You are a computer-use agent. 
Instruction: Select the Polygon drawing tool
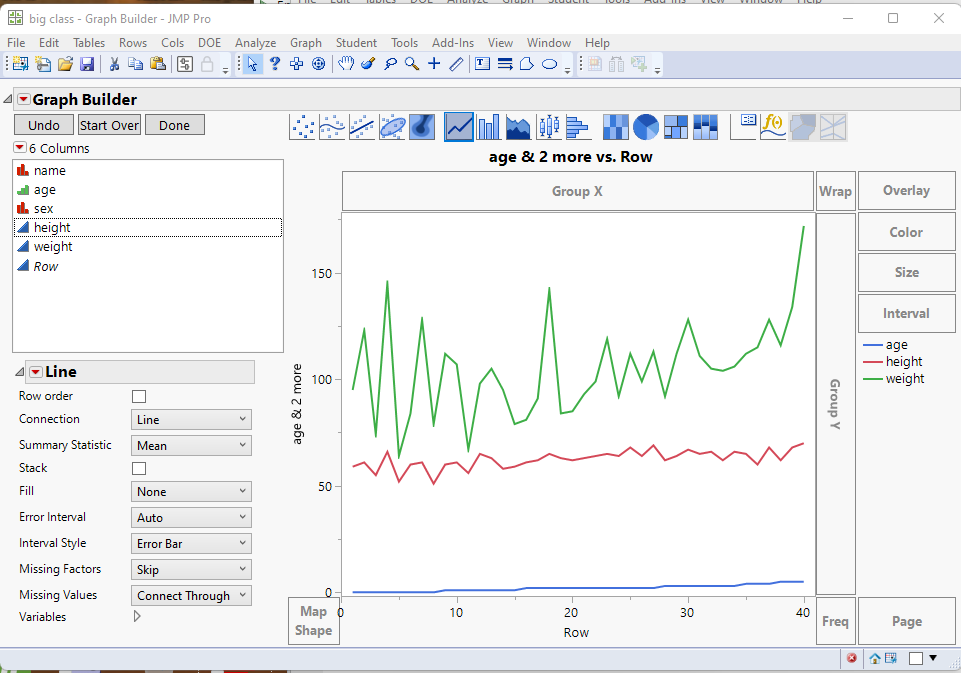click(x=526, y=64)
